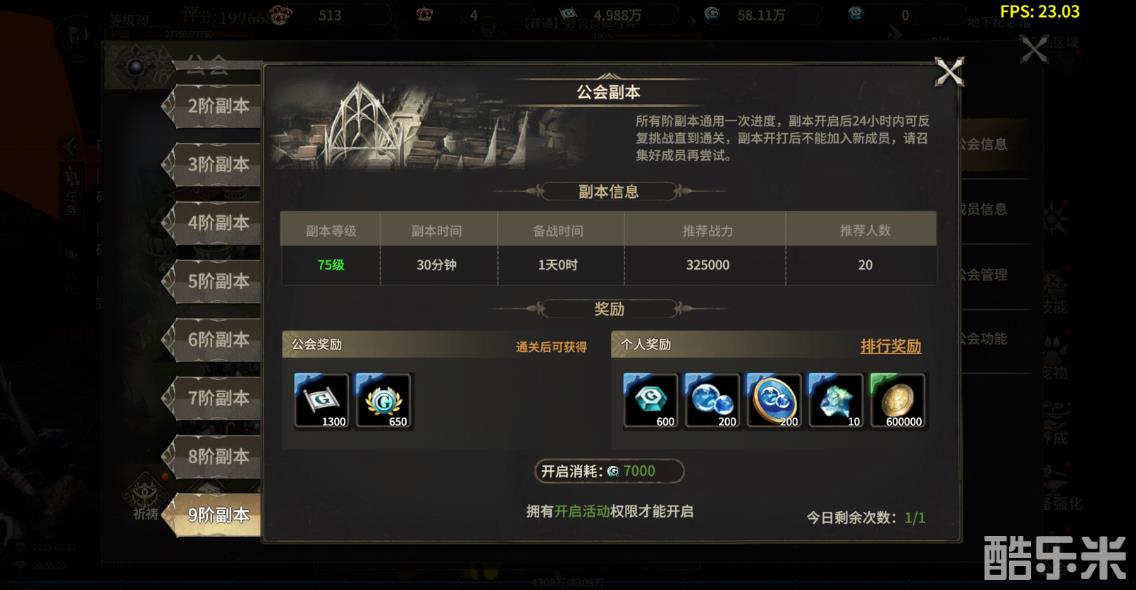Open the 排行奖励 ranking rewards link
The image size is (1136, 590).
890,346
